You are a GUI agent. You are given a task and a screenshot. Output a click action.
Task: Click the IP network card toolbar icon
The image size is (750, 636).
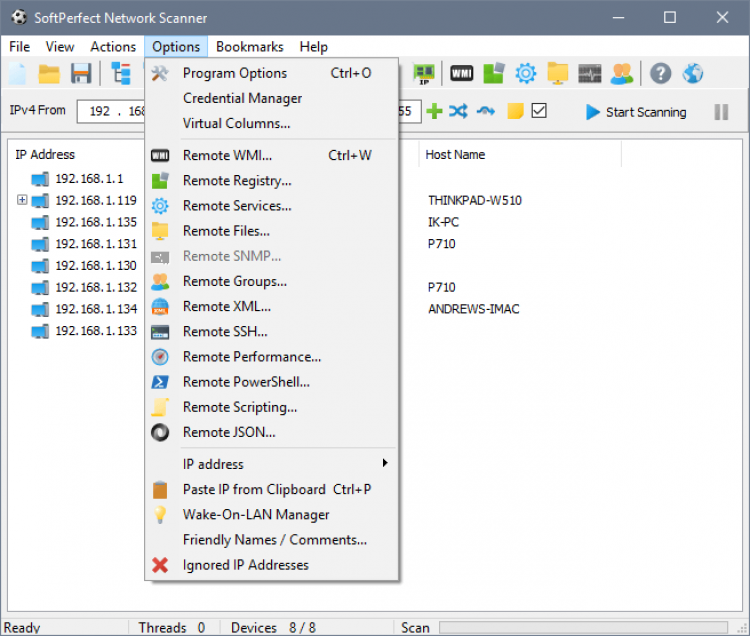pos(424,74)
